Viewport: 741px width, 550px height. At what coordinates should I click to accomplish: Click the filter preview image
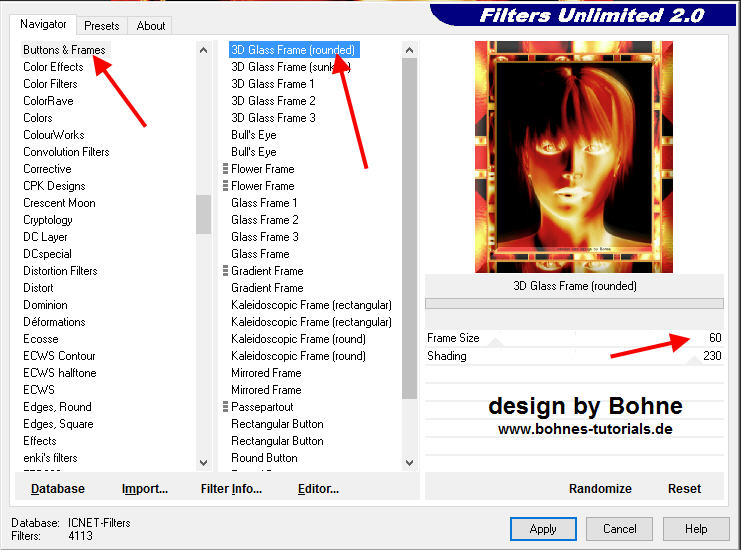573,157
